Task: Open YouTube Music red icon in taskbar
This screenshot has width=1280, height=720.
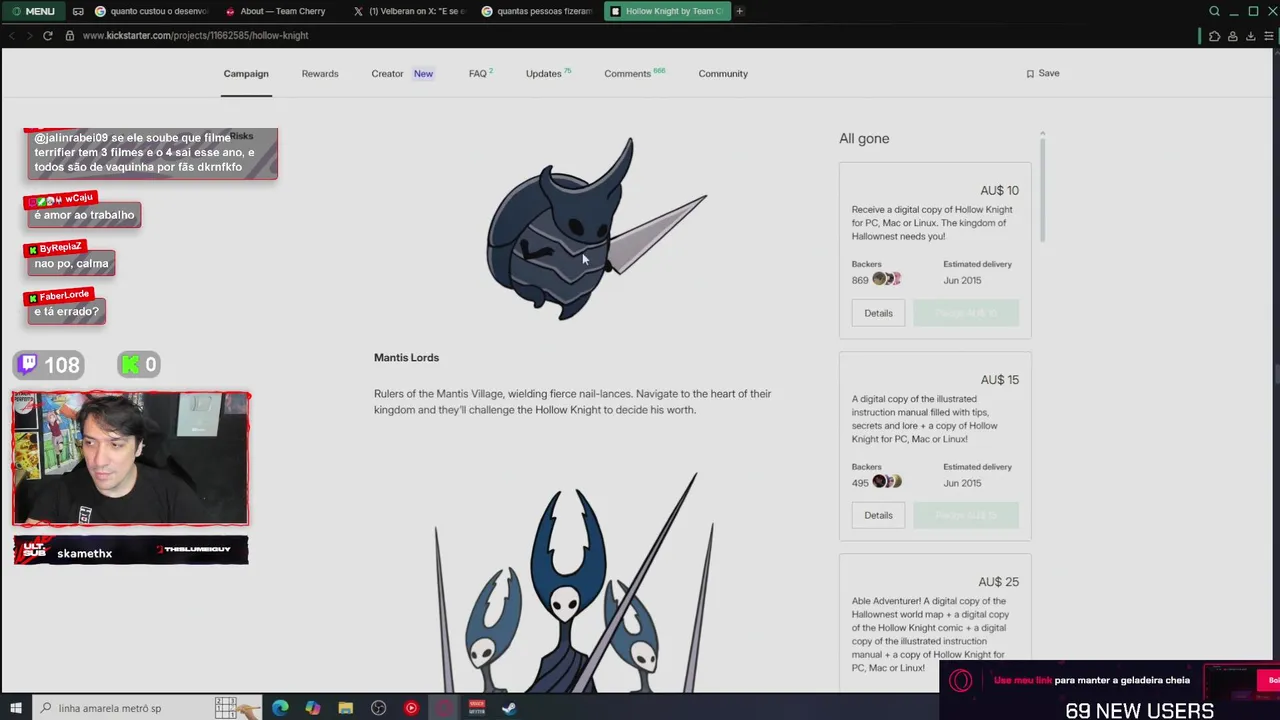Action: coord(411,708)
